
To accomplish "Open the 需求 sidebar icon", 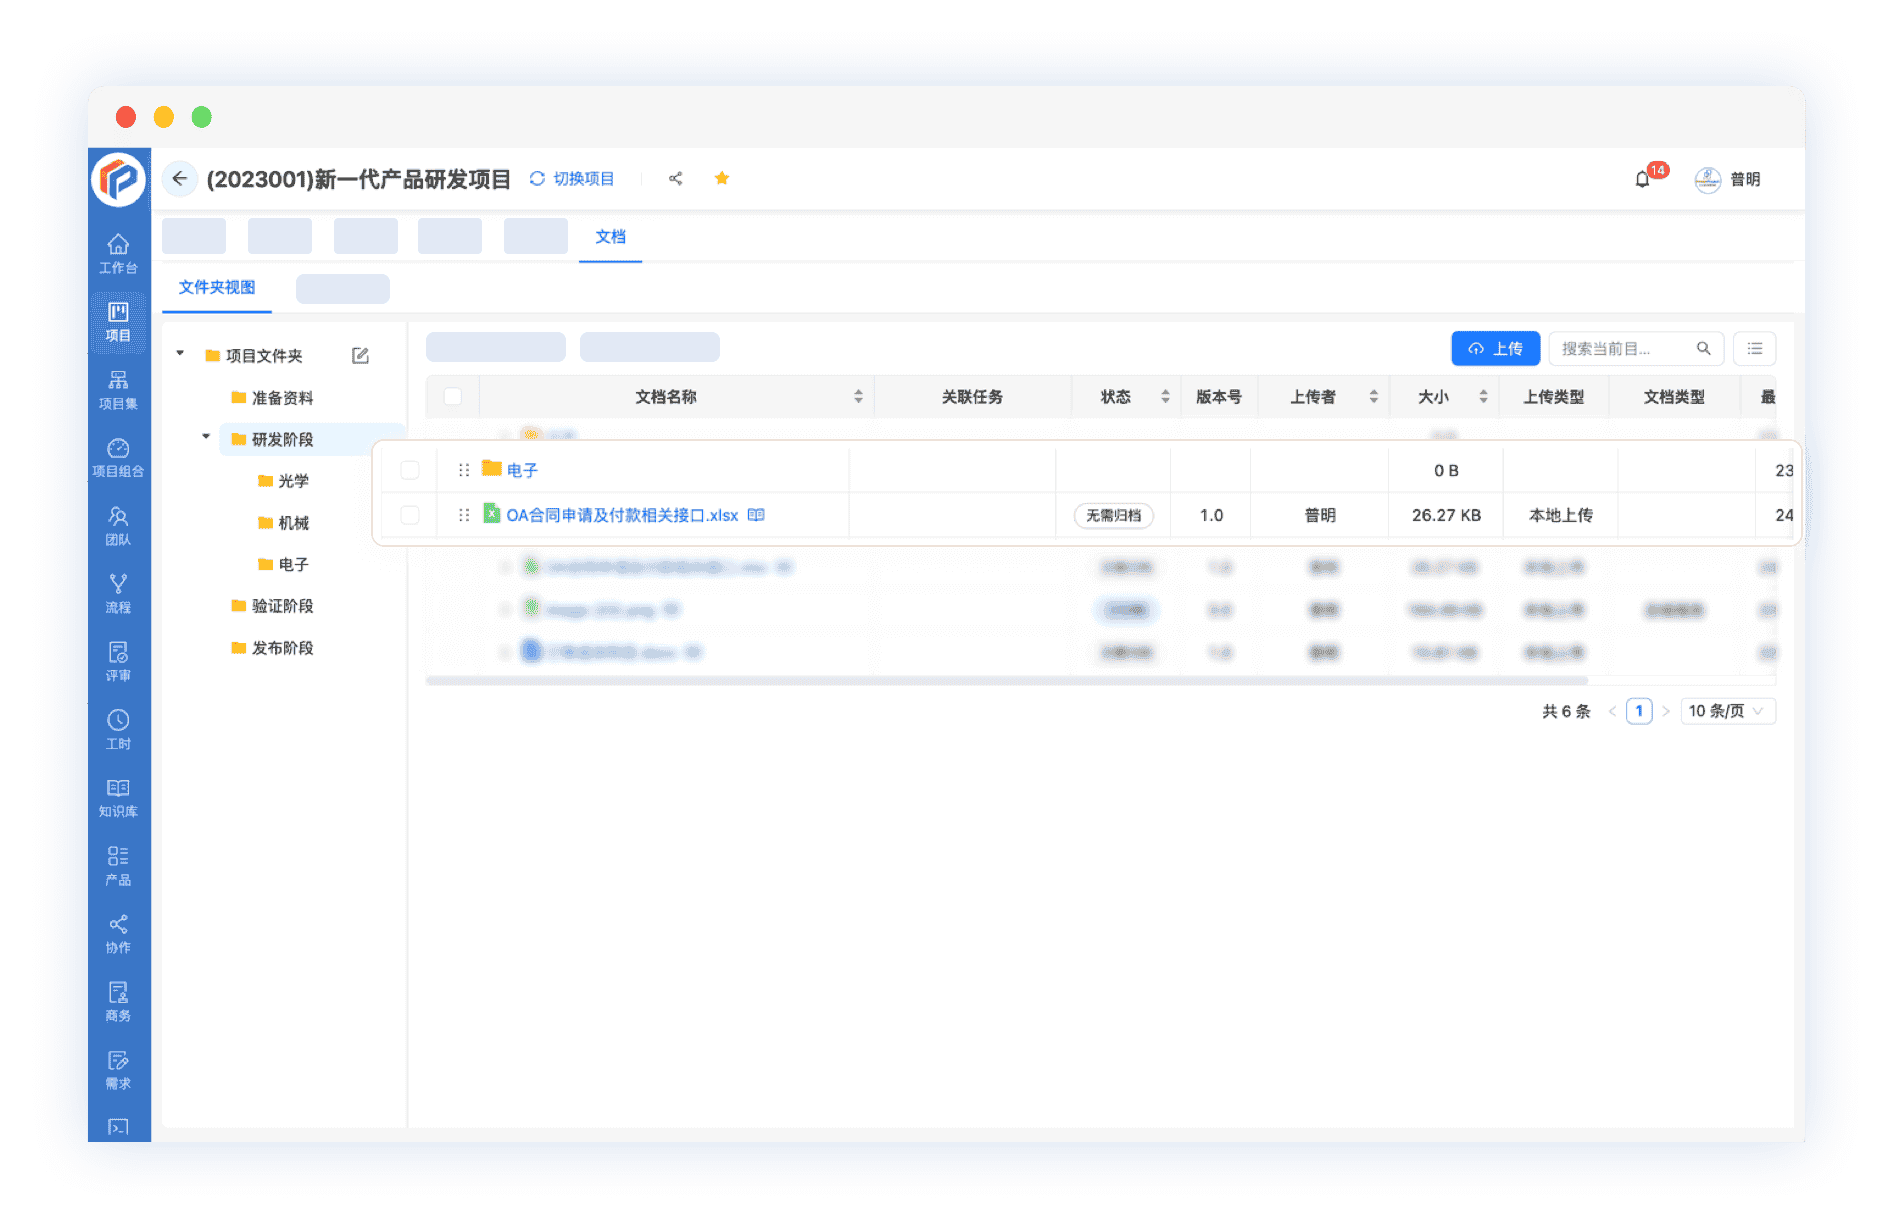I will [x=118, y=1070].
